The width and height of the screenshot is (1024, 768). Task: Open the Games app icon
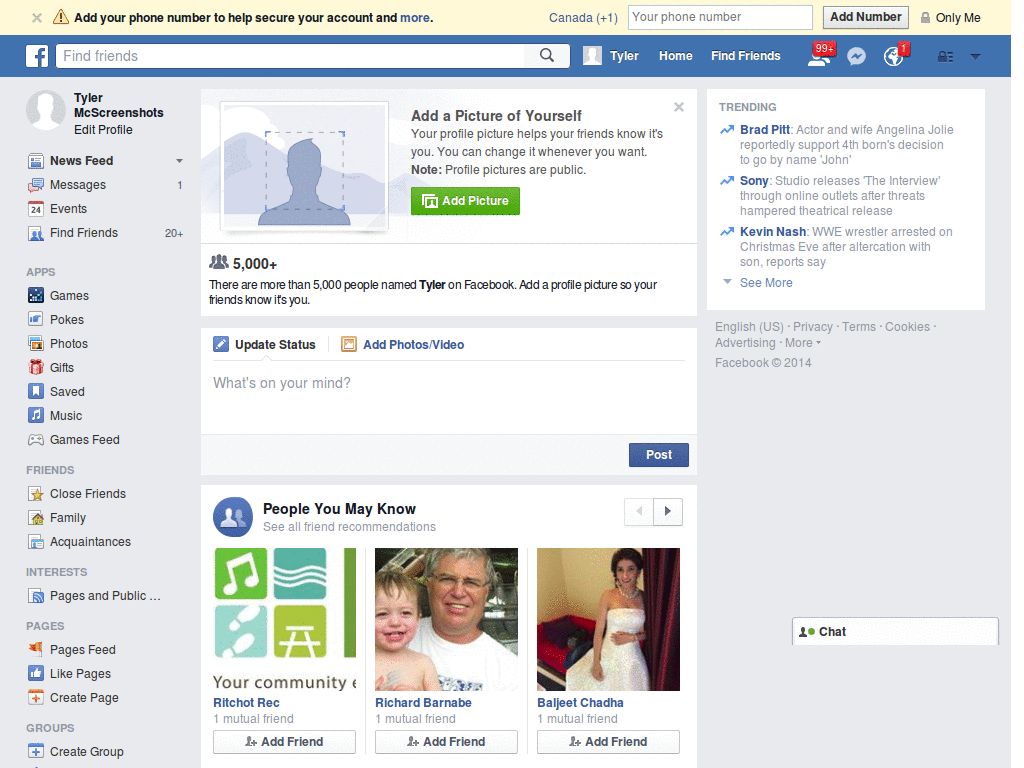click(36, 295)
